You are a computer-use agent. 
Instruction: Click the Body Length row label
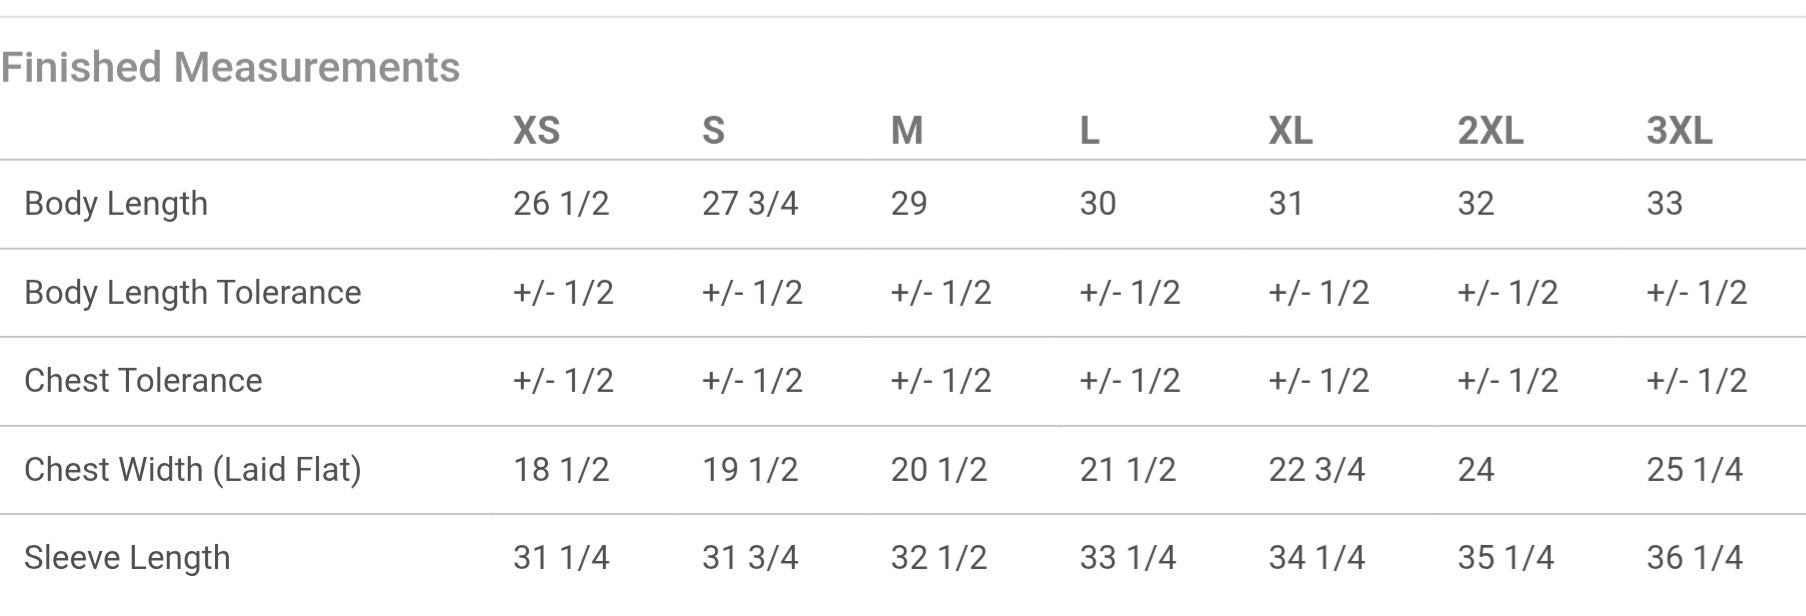click(116, 203)
